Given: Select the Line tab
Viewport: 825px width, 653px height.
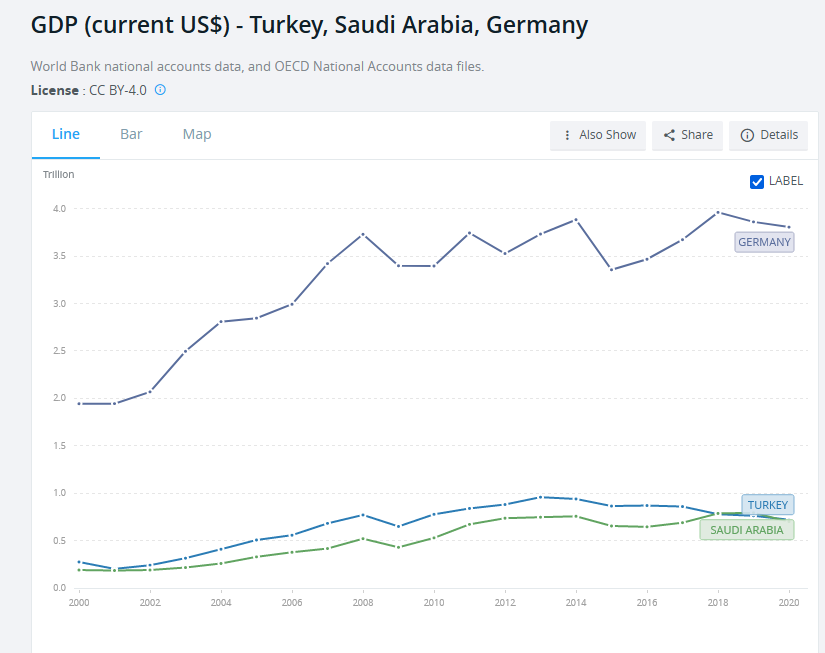Looking at the screenshot, I should (x=66, y=134).
